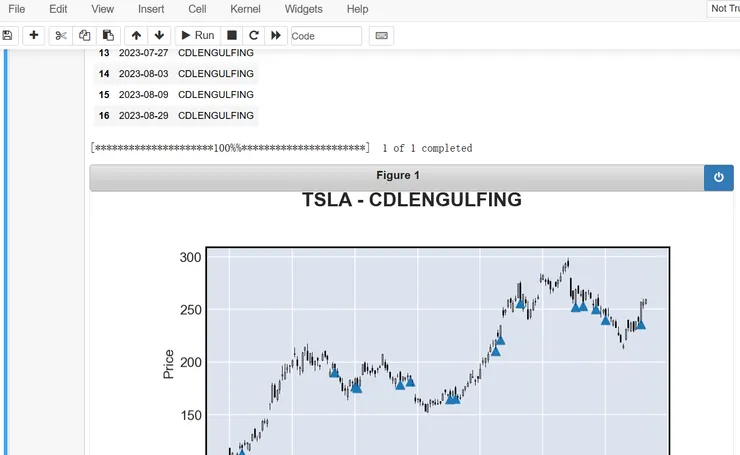Click the 150 y-axis tick label
The height and width of the screenshot is (455, 740).
point(190,415)
